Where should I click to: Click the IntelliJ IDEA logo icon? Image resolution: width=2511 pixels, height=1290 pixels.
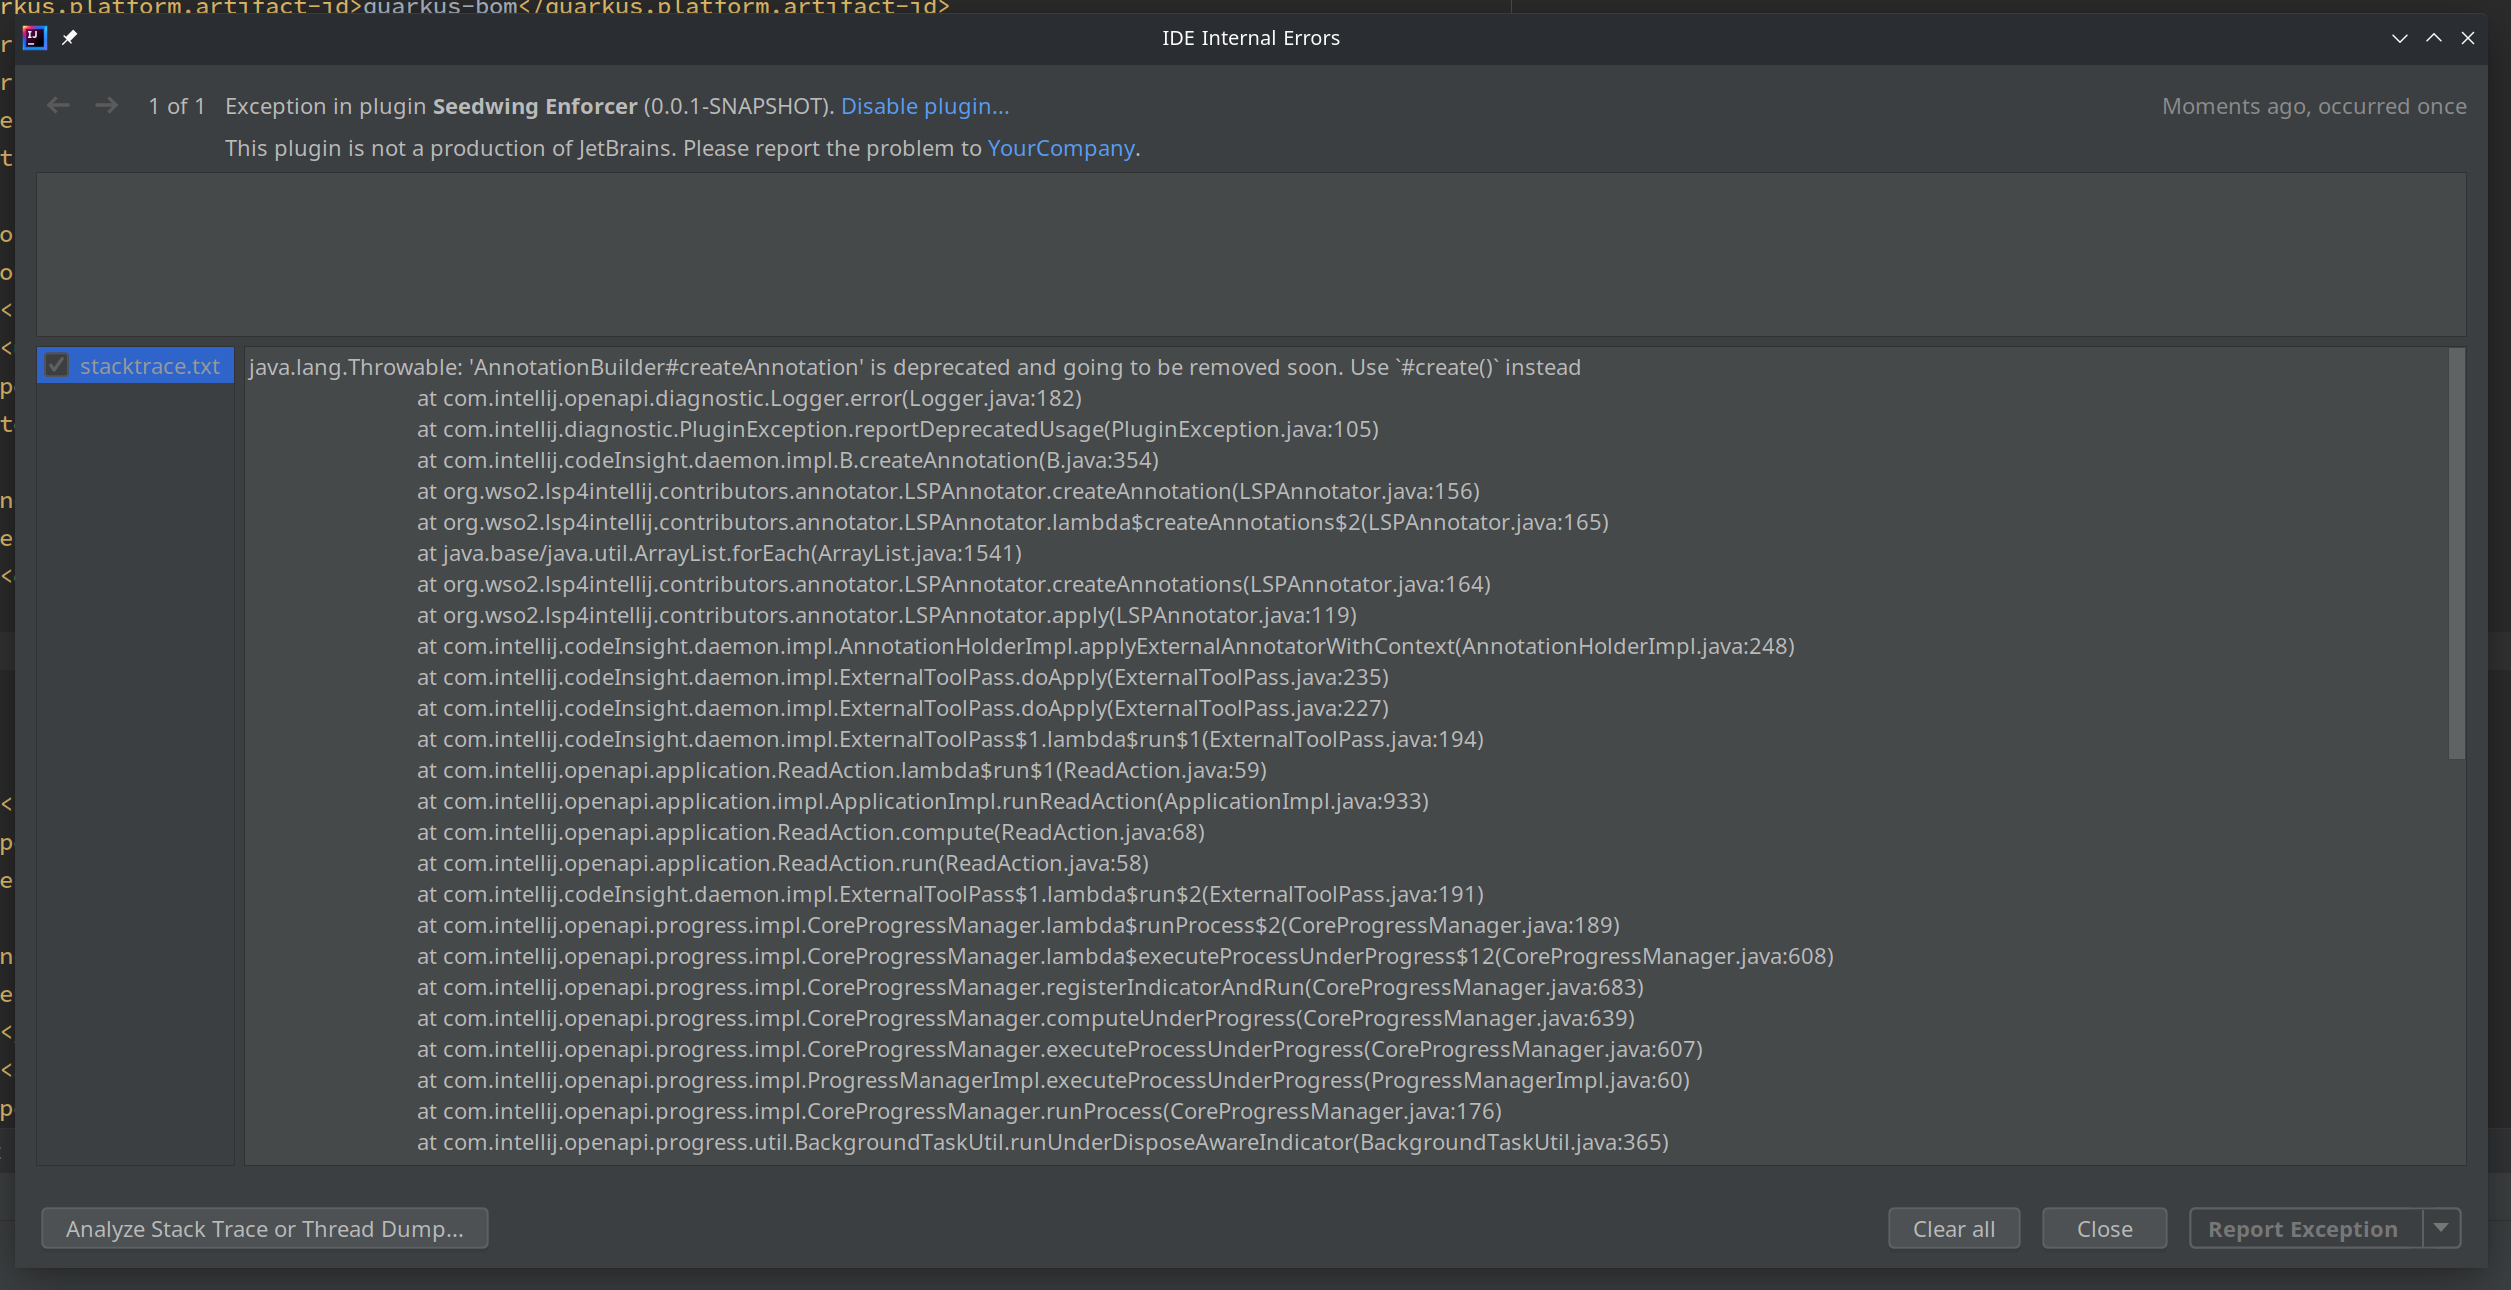click(x=33, y=39)
